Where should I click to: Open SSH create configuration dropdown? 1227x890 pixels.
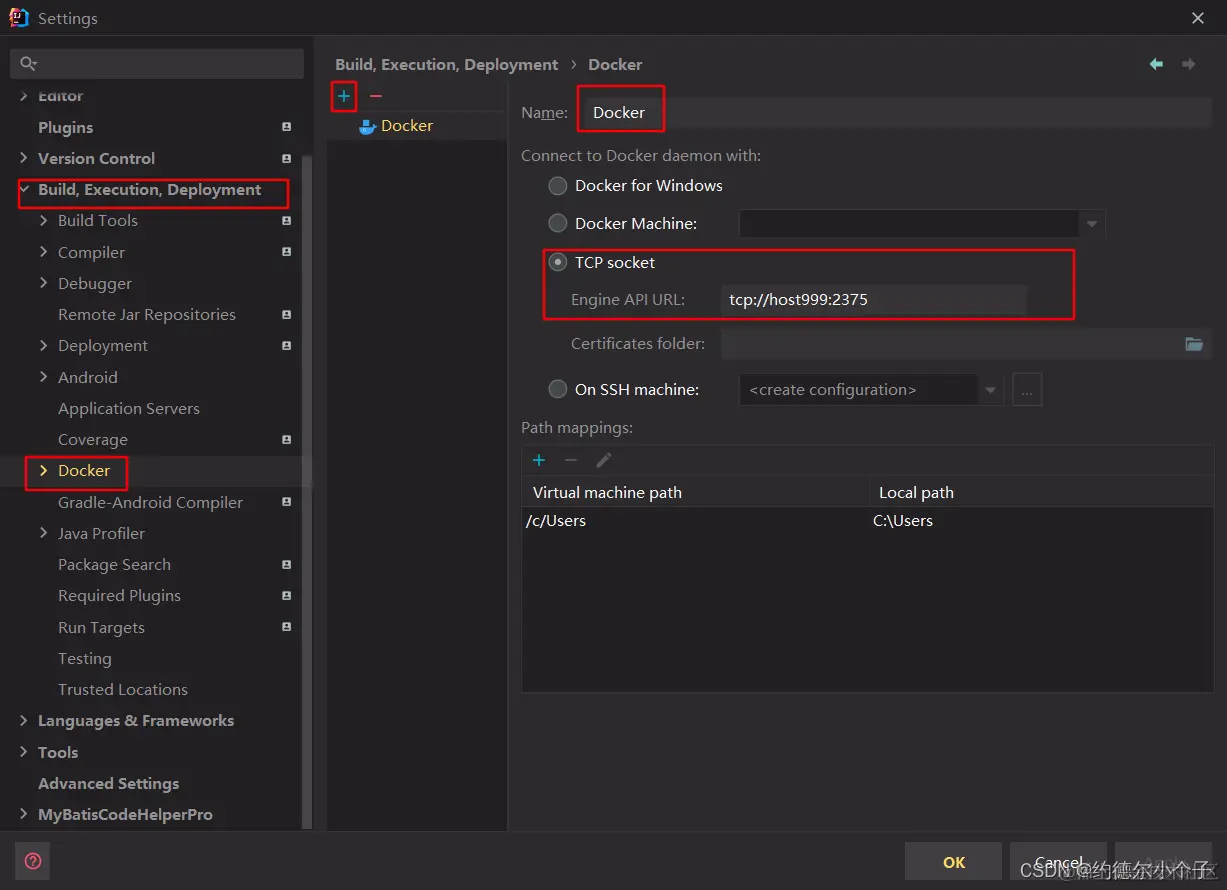click(x=990, y=390)
